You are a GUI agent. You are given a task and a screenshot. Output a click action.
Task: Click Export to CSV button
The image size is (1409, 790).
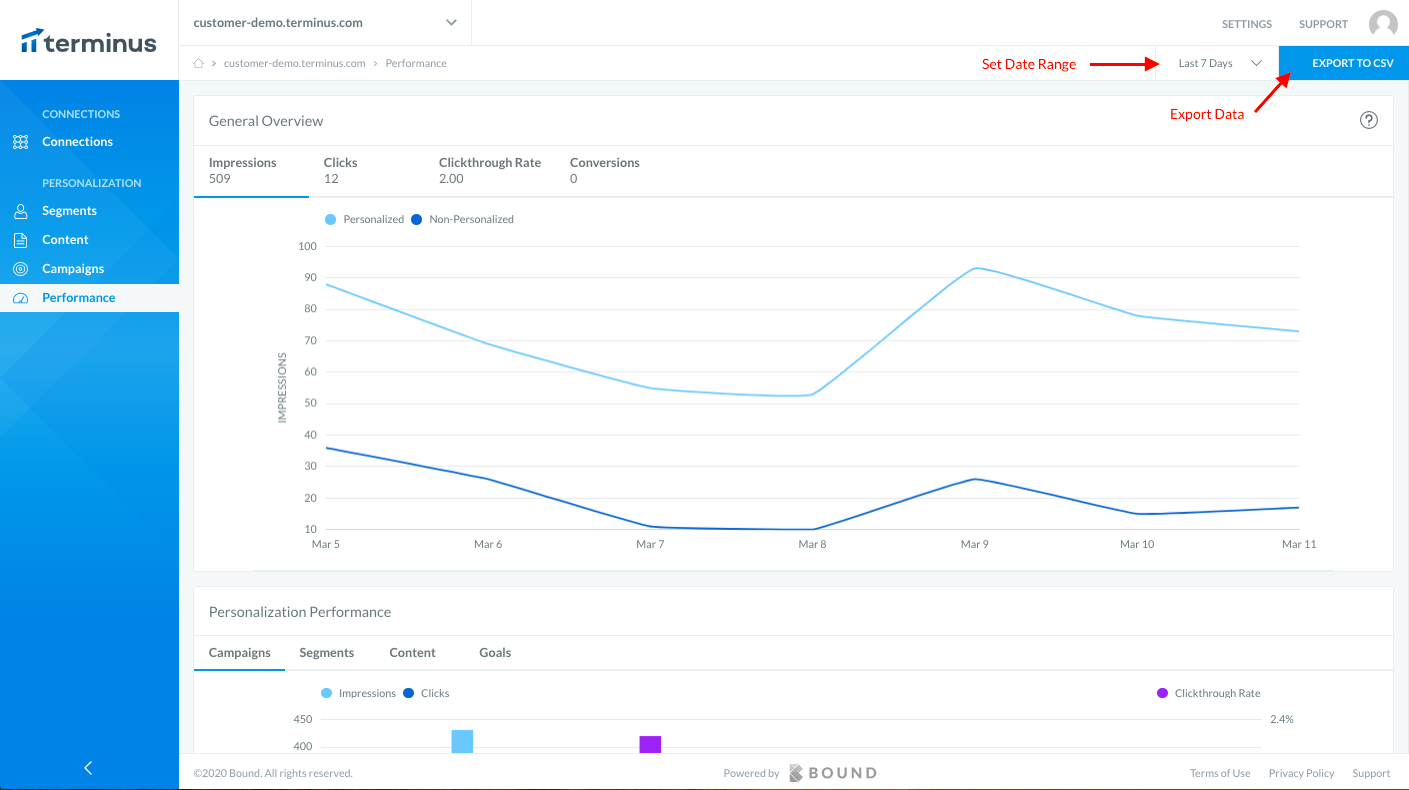(x=1344, y=63)
